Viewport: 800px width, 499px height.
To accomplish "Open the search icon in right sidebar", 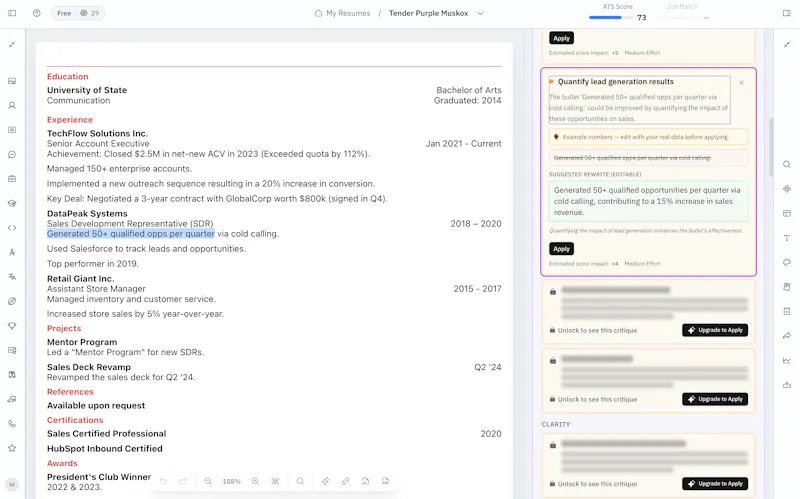I will click(787, 164).
